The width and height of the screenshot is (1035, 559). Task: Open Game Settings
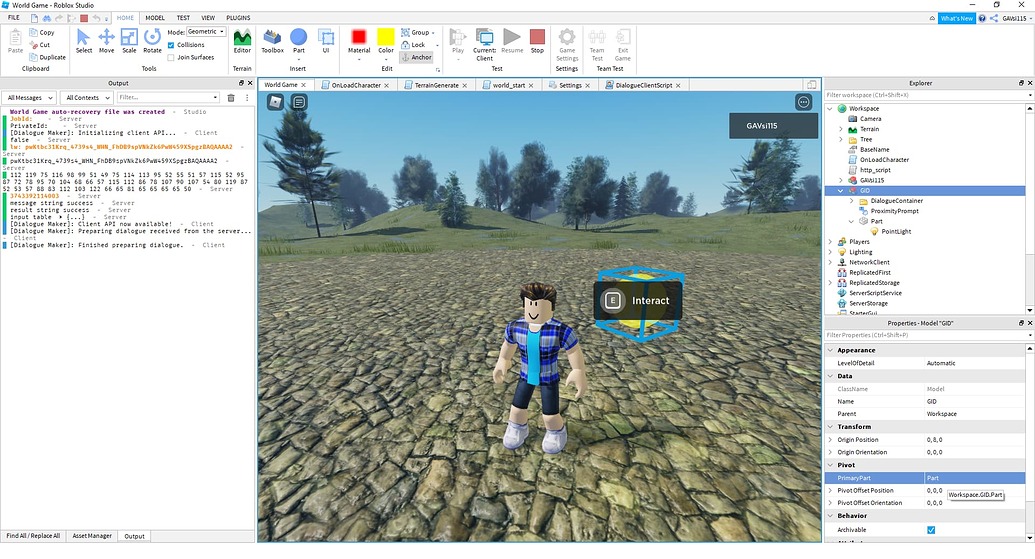[x=567, y=45]
